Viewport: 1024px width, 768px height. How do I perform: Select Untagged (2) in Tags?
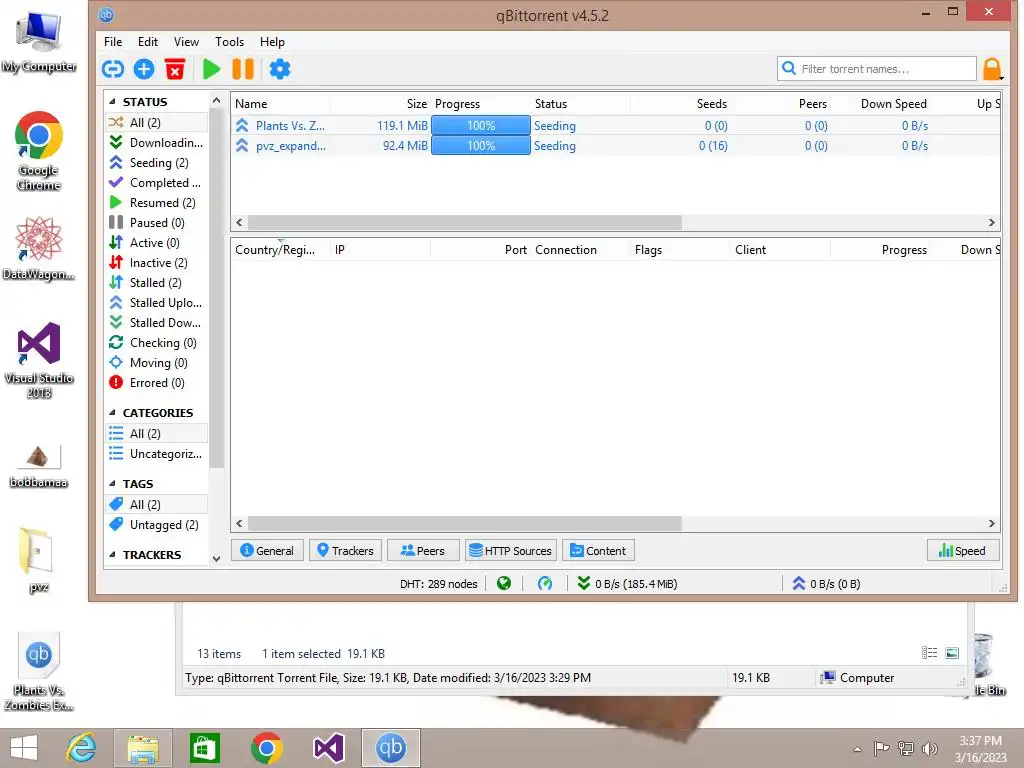point(156,525)
